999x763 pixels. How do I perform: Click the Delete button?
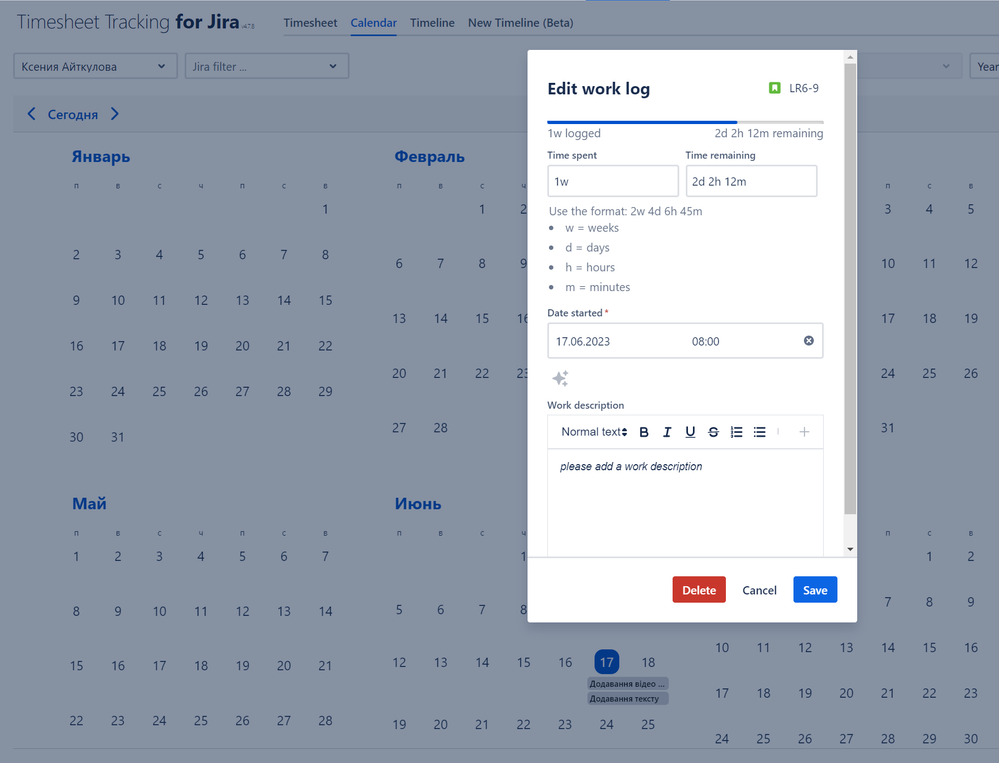pyautogui.click(x=699, y=590)
